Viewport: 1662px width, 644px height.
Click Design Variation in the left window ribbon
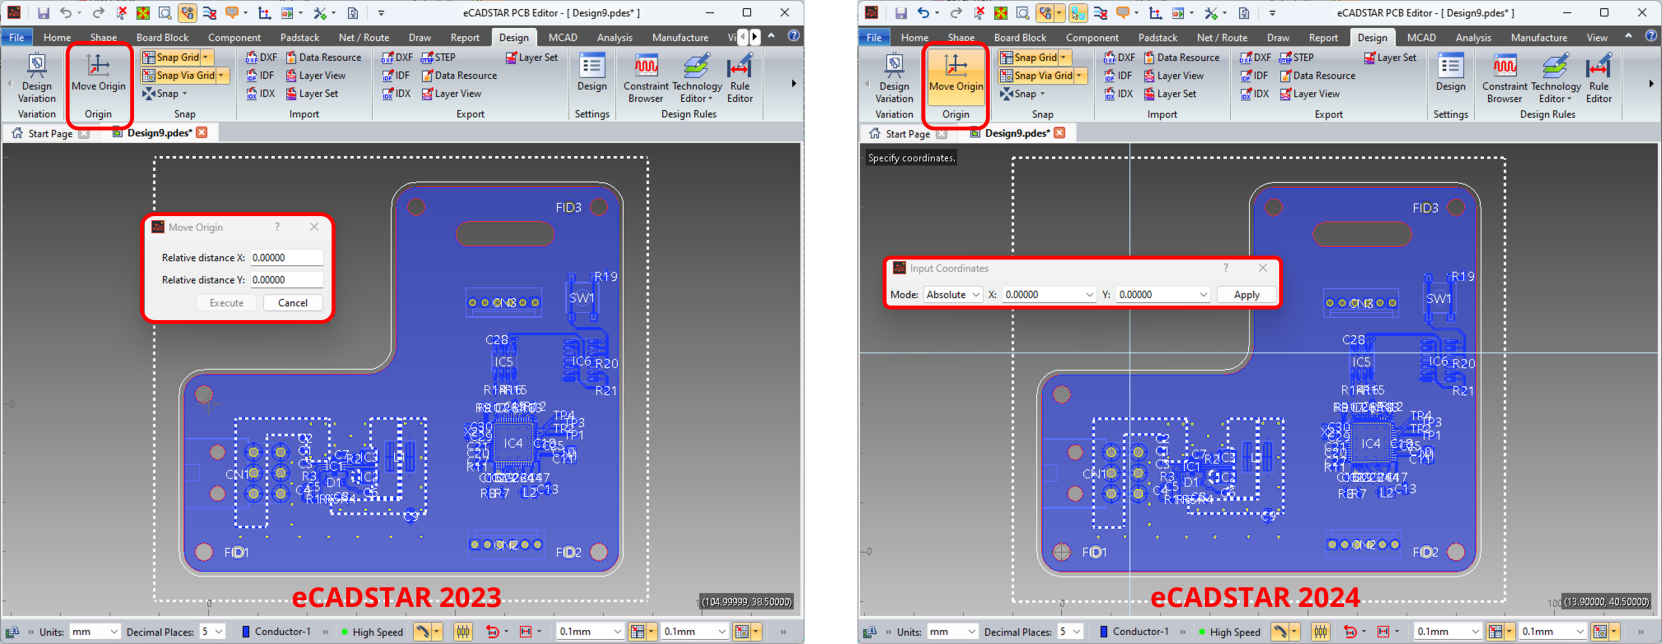point(37,78)
